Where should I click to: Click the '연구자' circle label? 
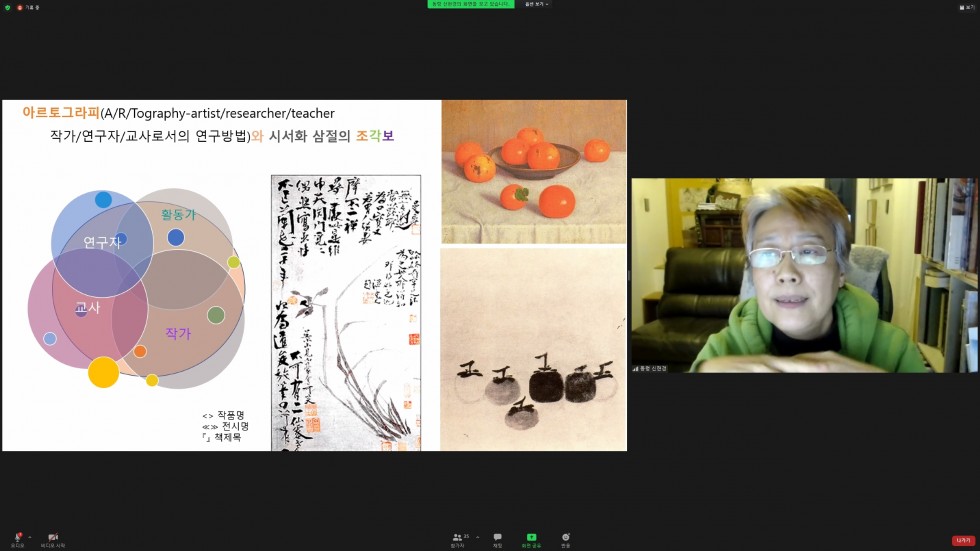point(102,242)
